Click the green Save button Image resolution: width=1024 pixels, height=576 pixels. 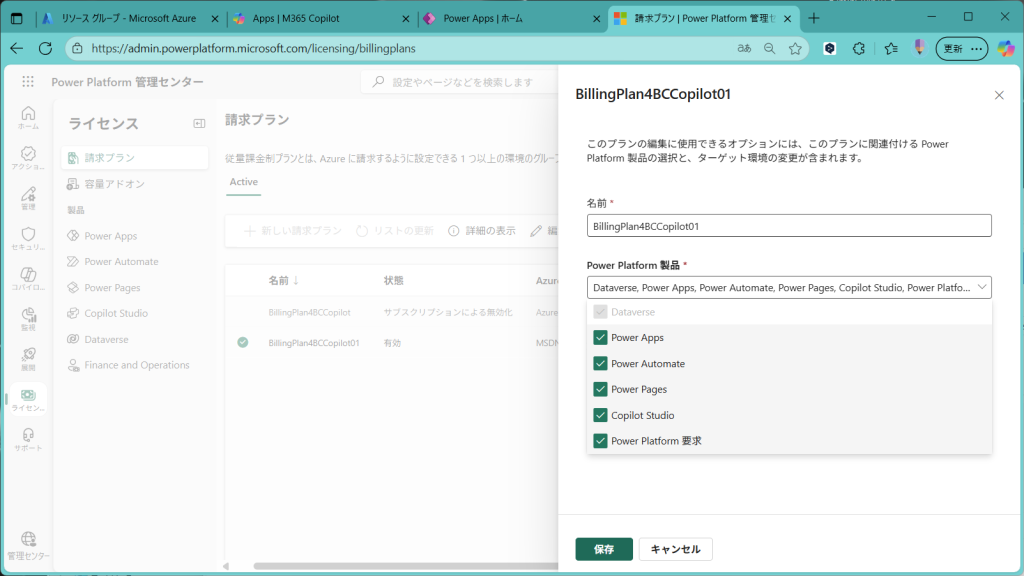click(604, 549)
